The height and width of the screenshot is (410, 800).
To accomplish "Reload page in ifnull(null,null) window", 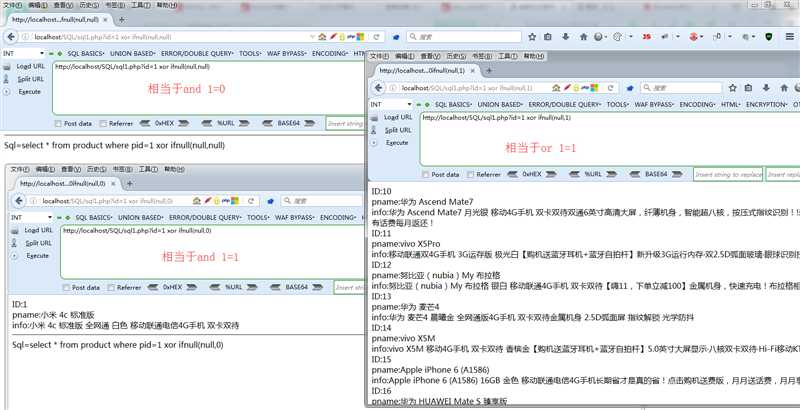I will coord(376,37).
